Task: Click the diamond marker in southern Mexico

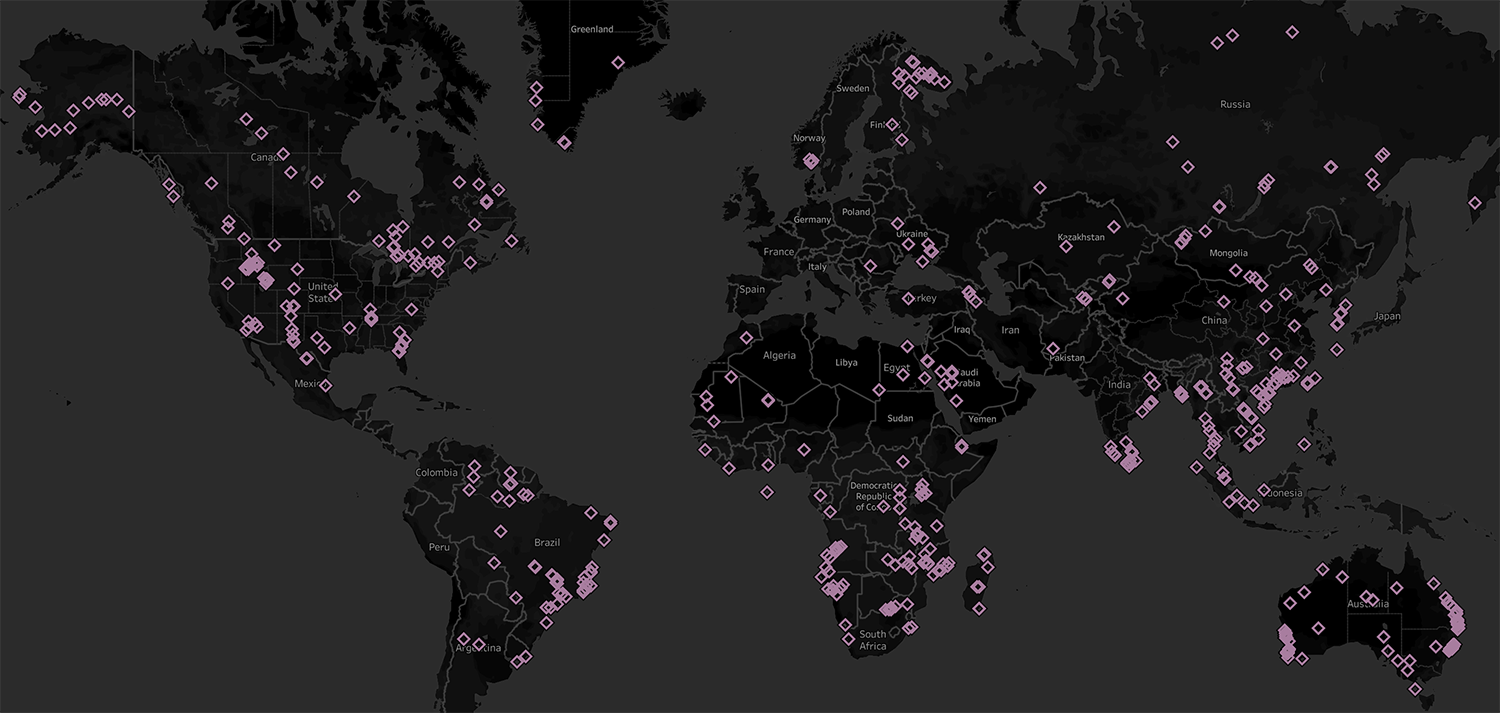Action: pos(325,385)
